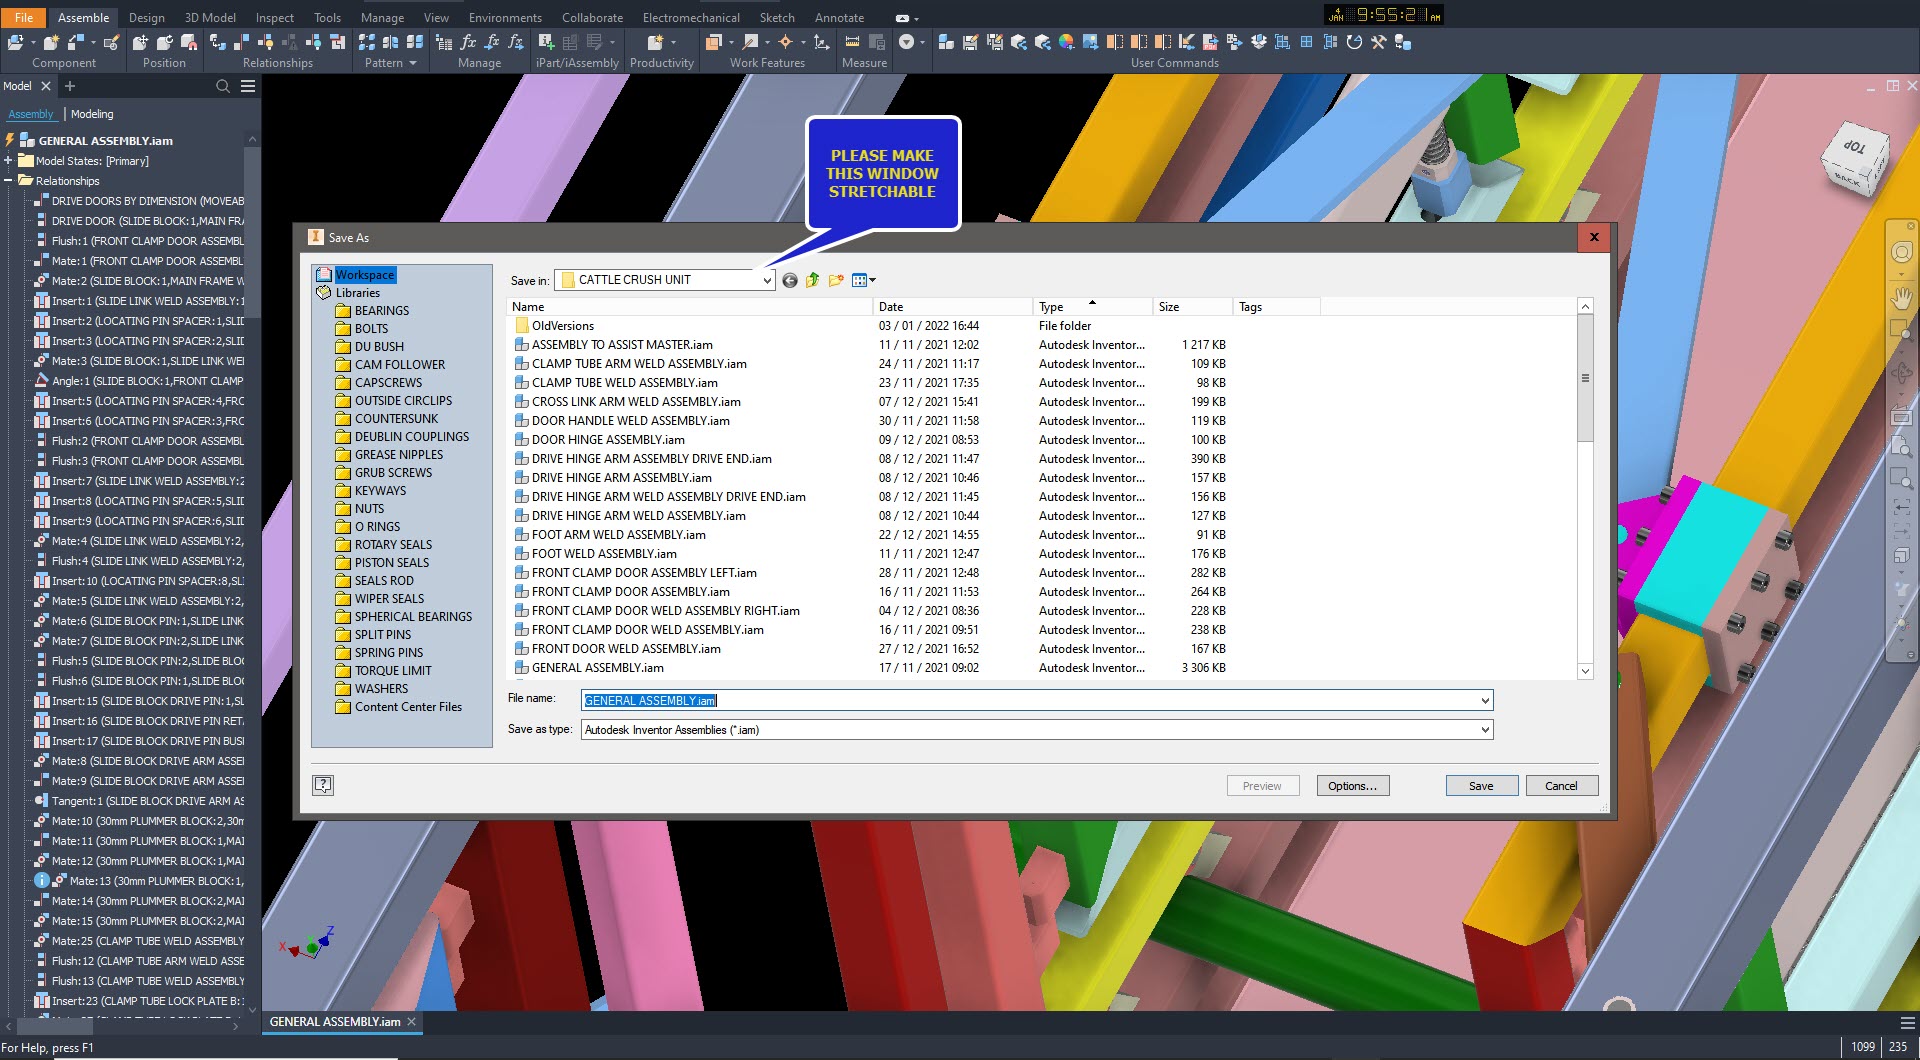Select the Measure tool in the ribbon
The height and width of the screenshot is (1060, 1920).
pos(852,42)
